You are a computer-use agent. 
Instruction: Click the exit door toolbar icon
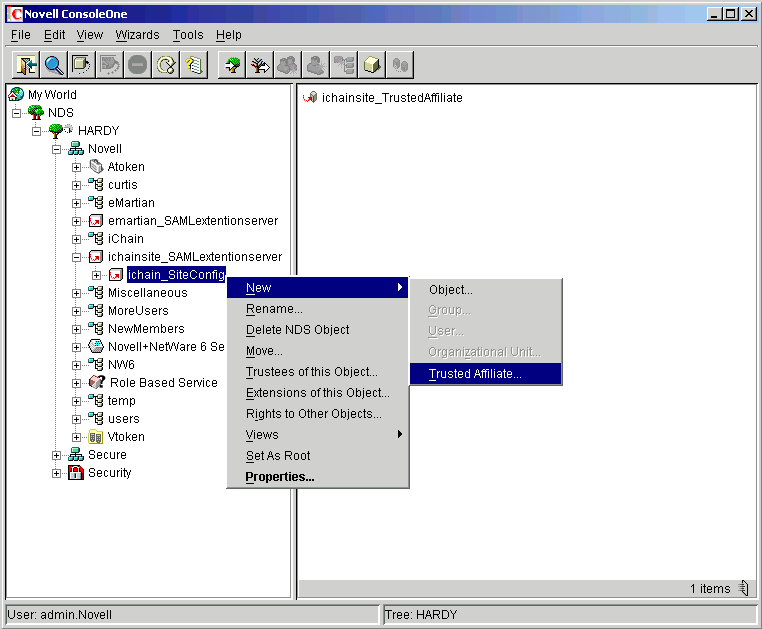click(x=26, y=65)
